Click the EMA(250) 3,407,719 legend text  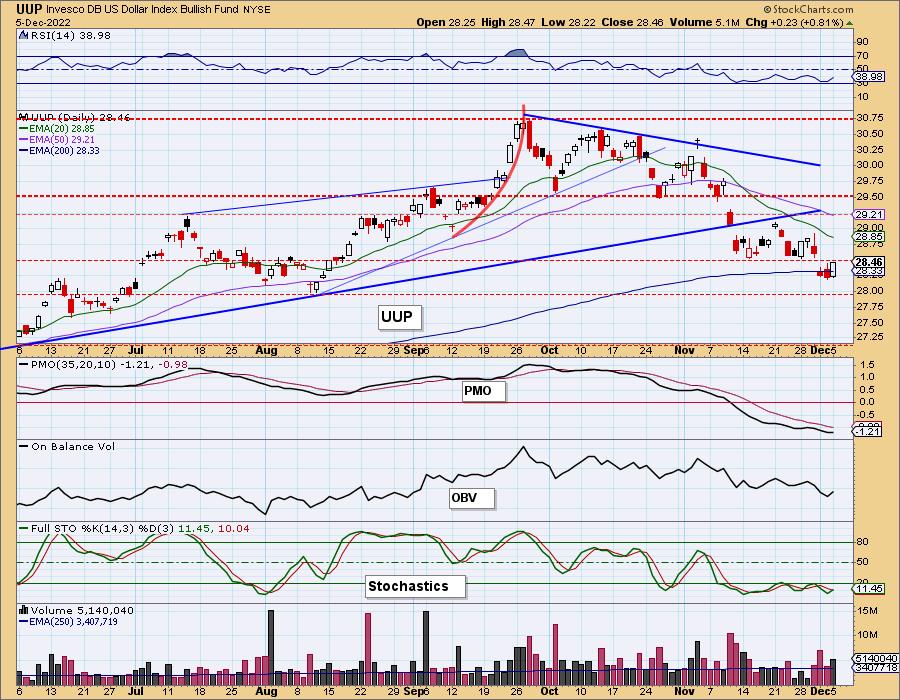[x=73, y=621]
